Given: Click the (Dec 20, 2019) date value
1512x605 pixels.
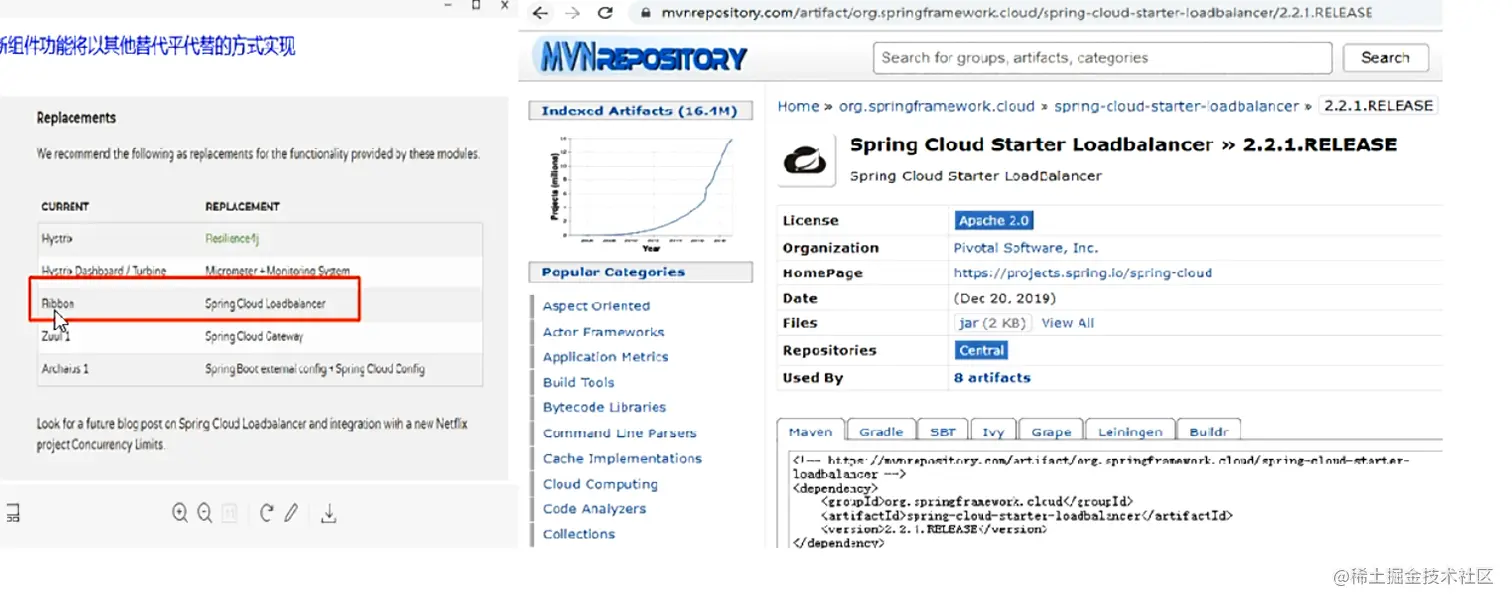Looking at the screenshot, I should [1005, 298].
